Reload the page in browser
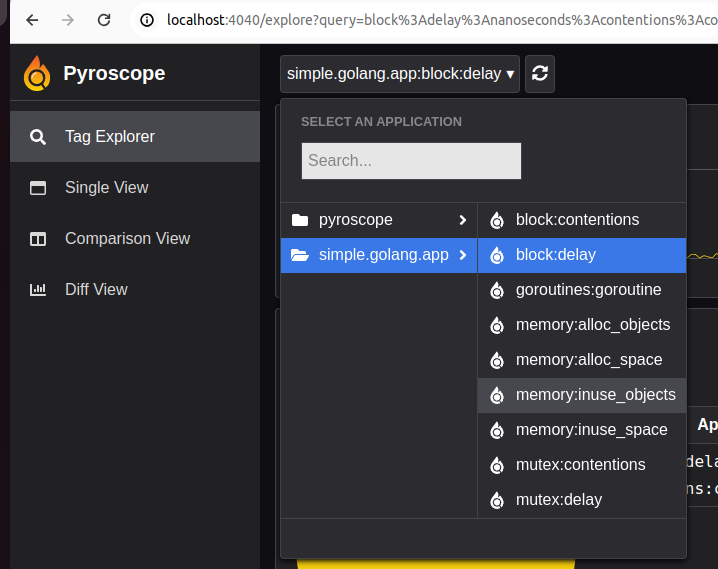This screenshot has height=569, width=718. pyautogui.click(x=104, y=20)
